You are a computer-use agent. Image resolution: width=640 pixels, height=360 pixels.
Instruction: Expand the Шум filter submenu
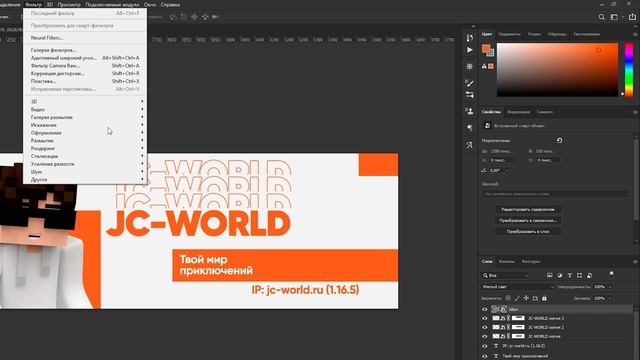pyautogui.click(x=85, y=172)
